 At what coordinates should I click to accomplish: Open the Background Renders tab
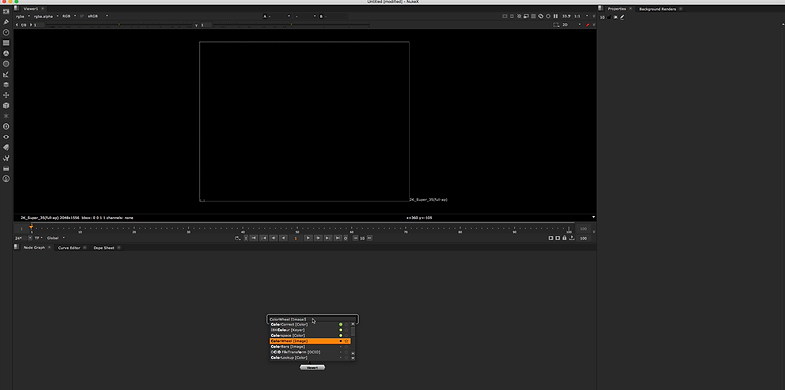click(x=657, y=9)
